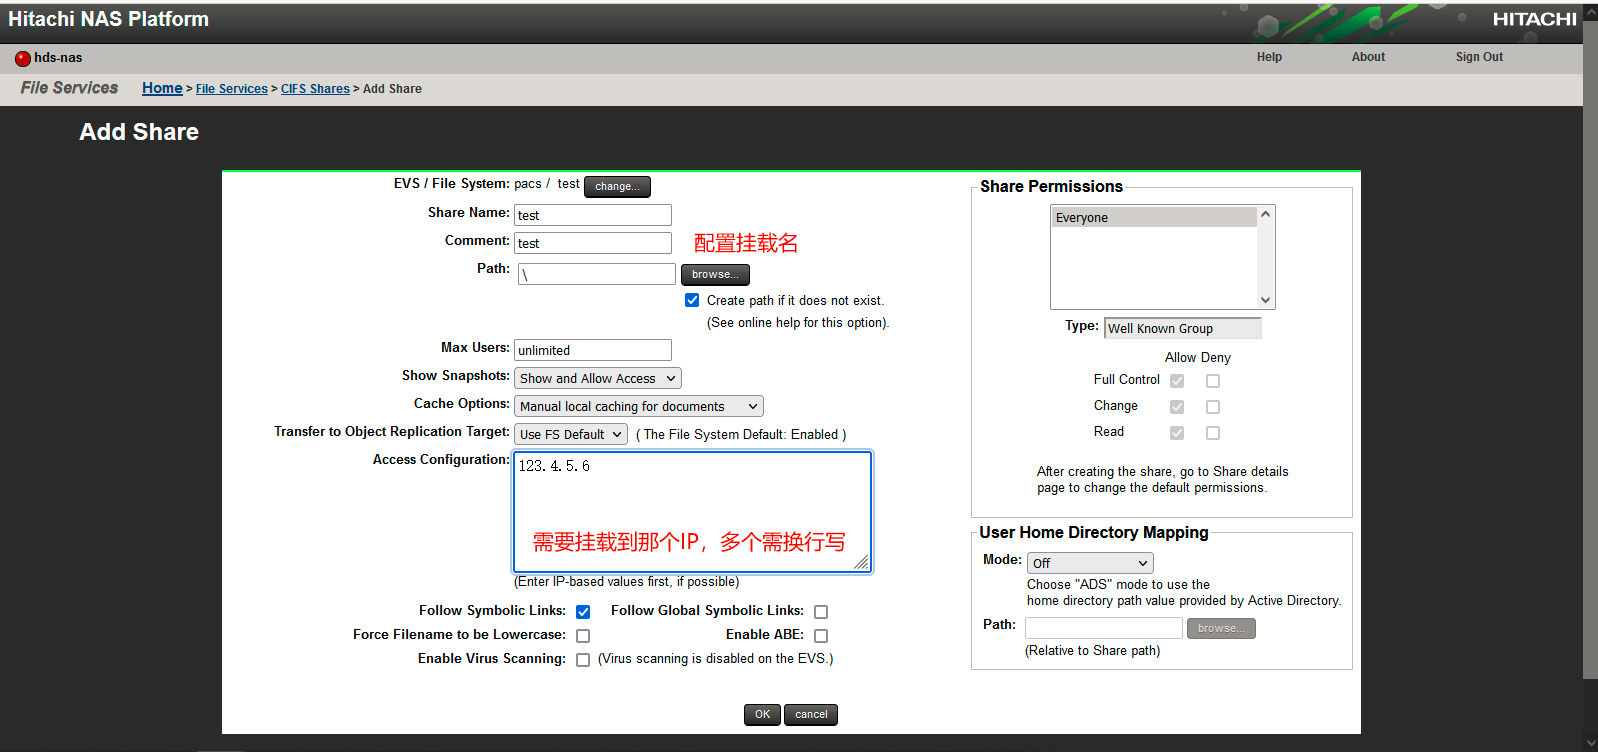Click permissions list scroll-down arrow

1265,300
